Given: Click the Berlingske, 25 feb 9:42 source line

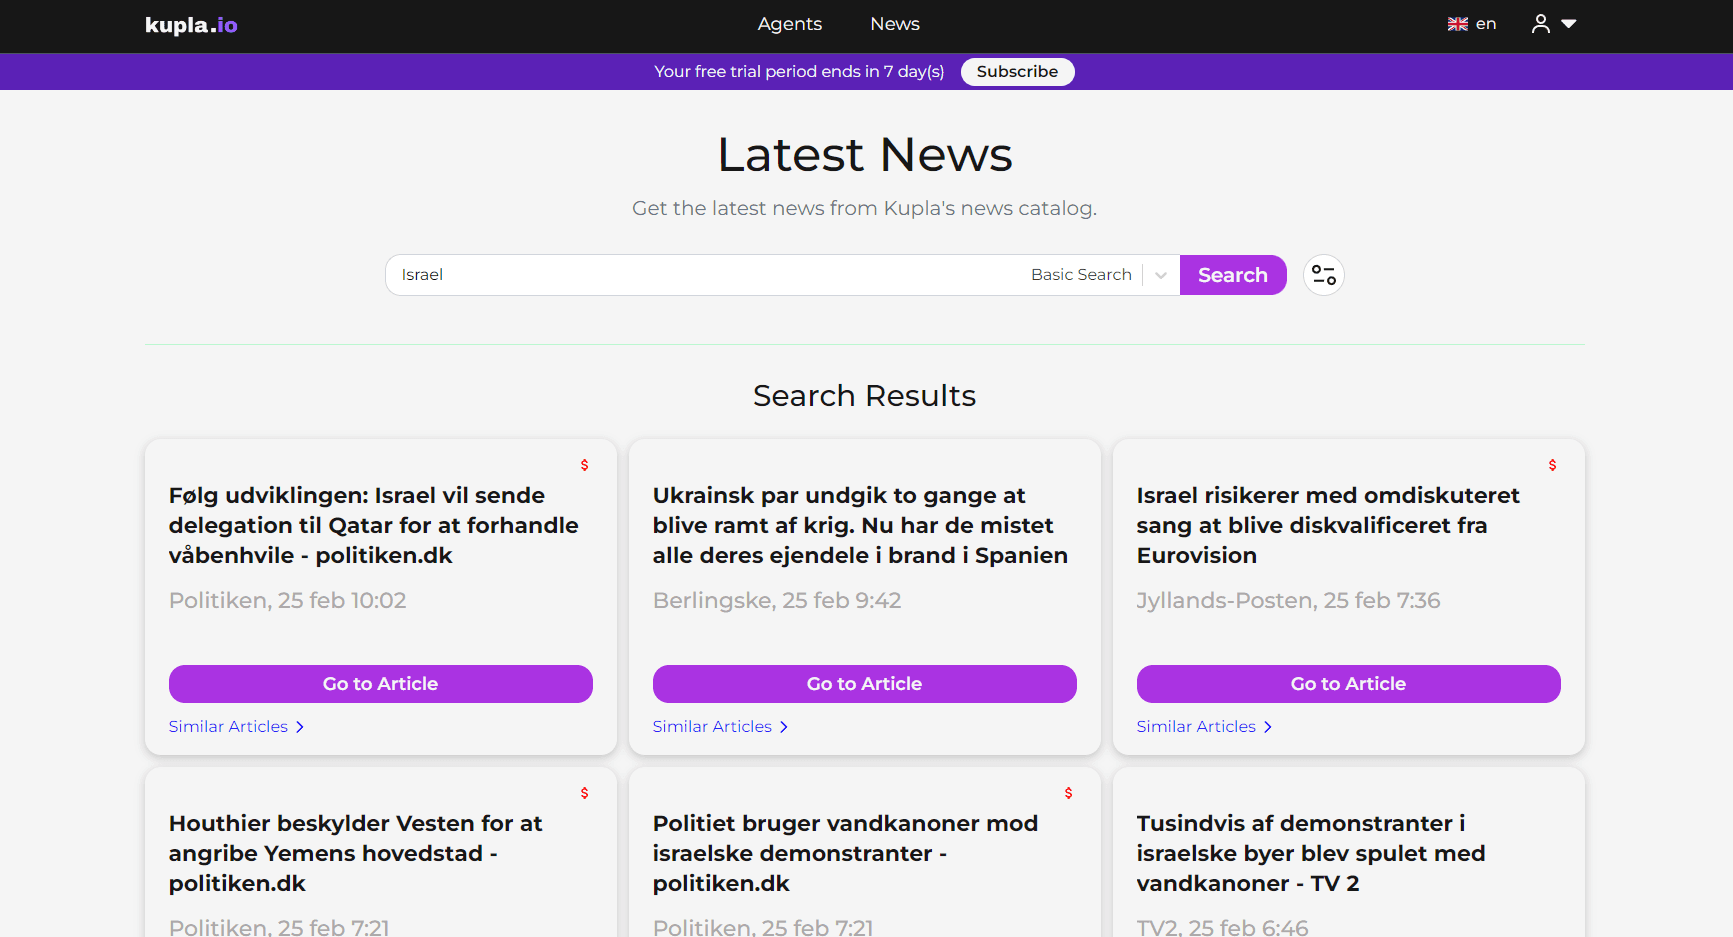Looking at the screenshot, I should point(777,600).
